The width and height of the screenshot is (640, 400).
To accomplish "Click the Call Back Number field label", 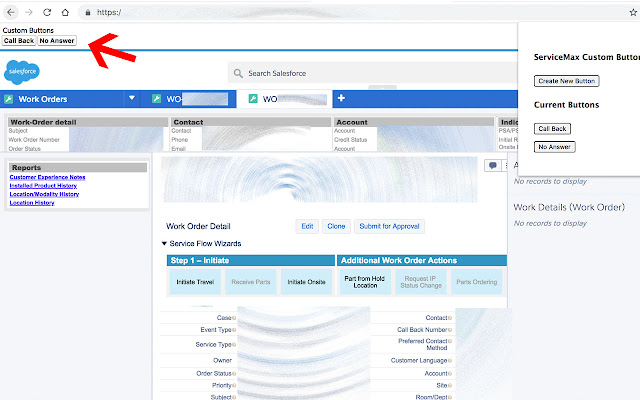I will (x=422, y=329).
